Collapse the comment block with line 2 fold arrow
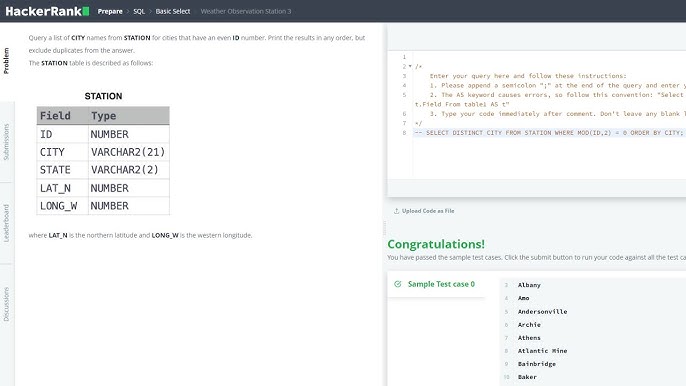Screen dimensions: 686x386 point(410,67)
